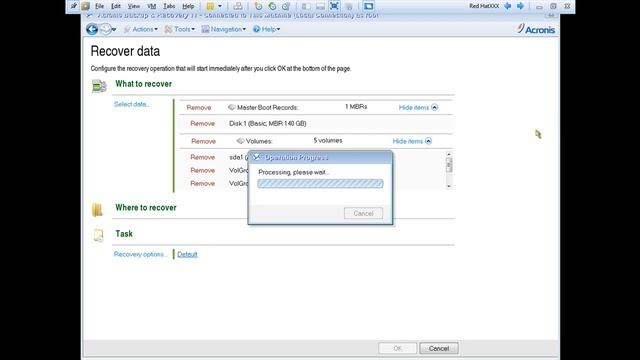Click the revert snapshot green icon
This screenshot has width=640, height=360.
tap(272, 6)
